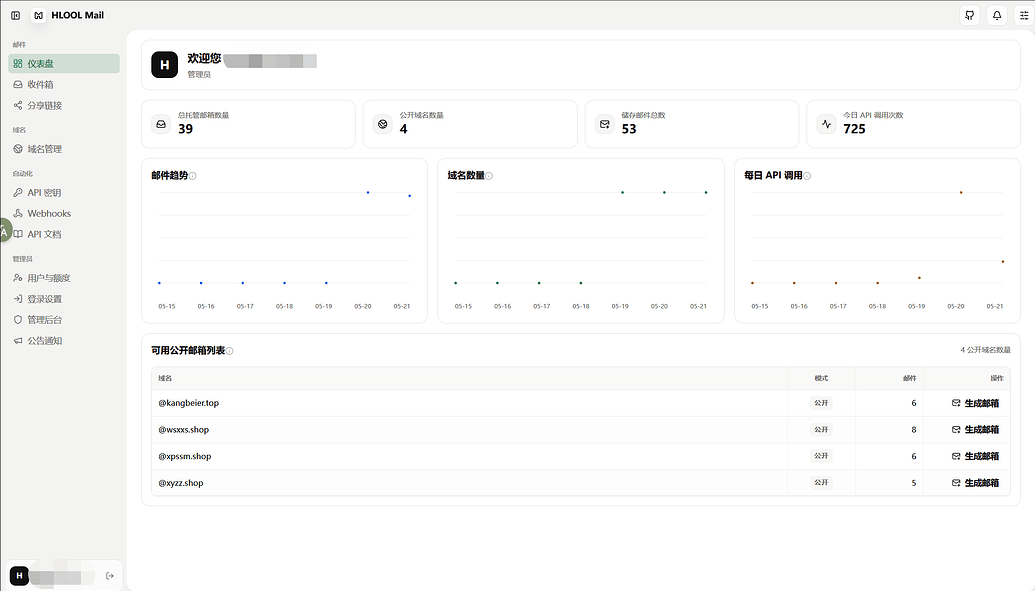The width and height of the screenshot is (1035, 591).
Task: Click the info icon beside 可用公开邮箱列表
Action: click(230, 351)
